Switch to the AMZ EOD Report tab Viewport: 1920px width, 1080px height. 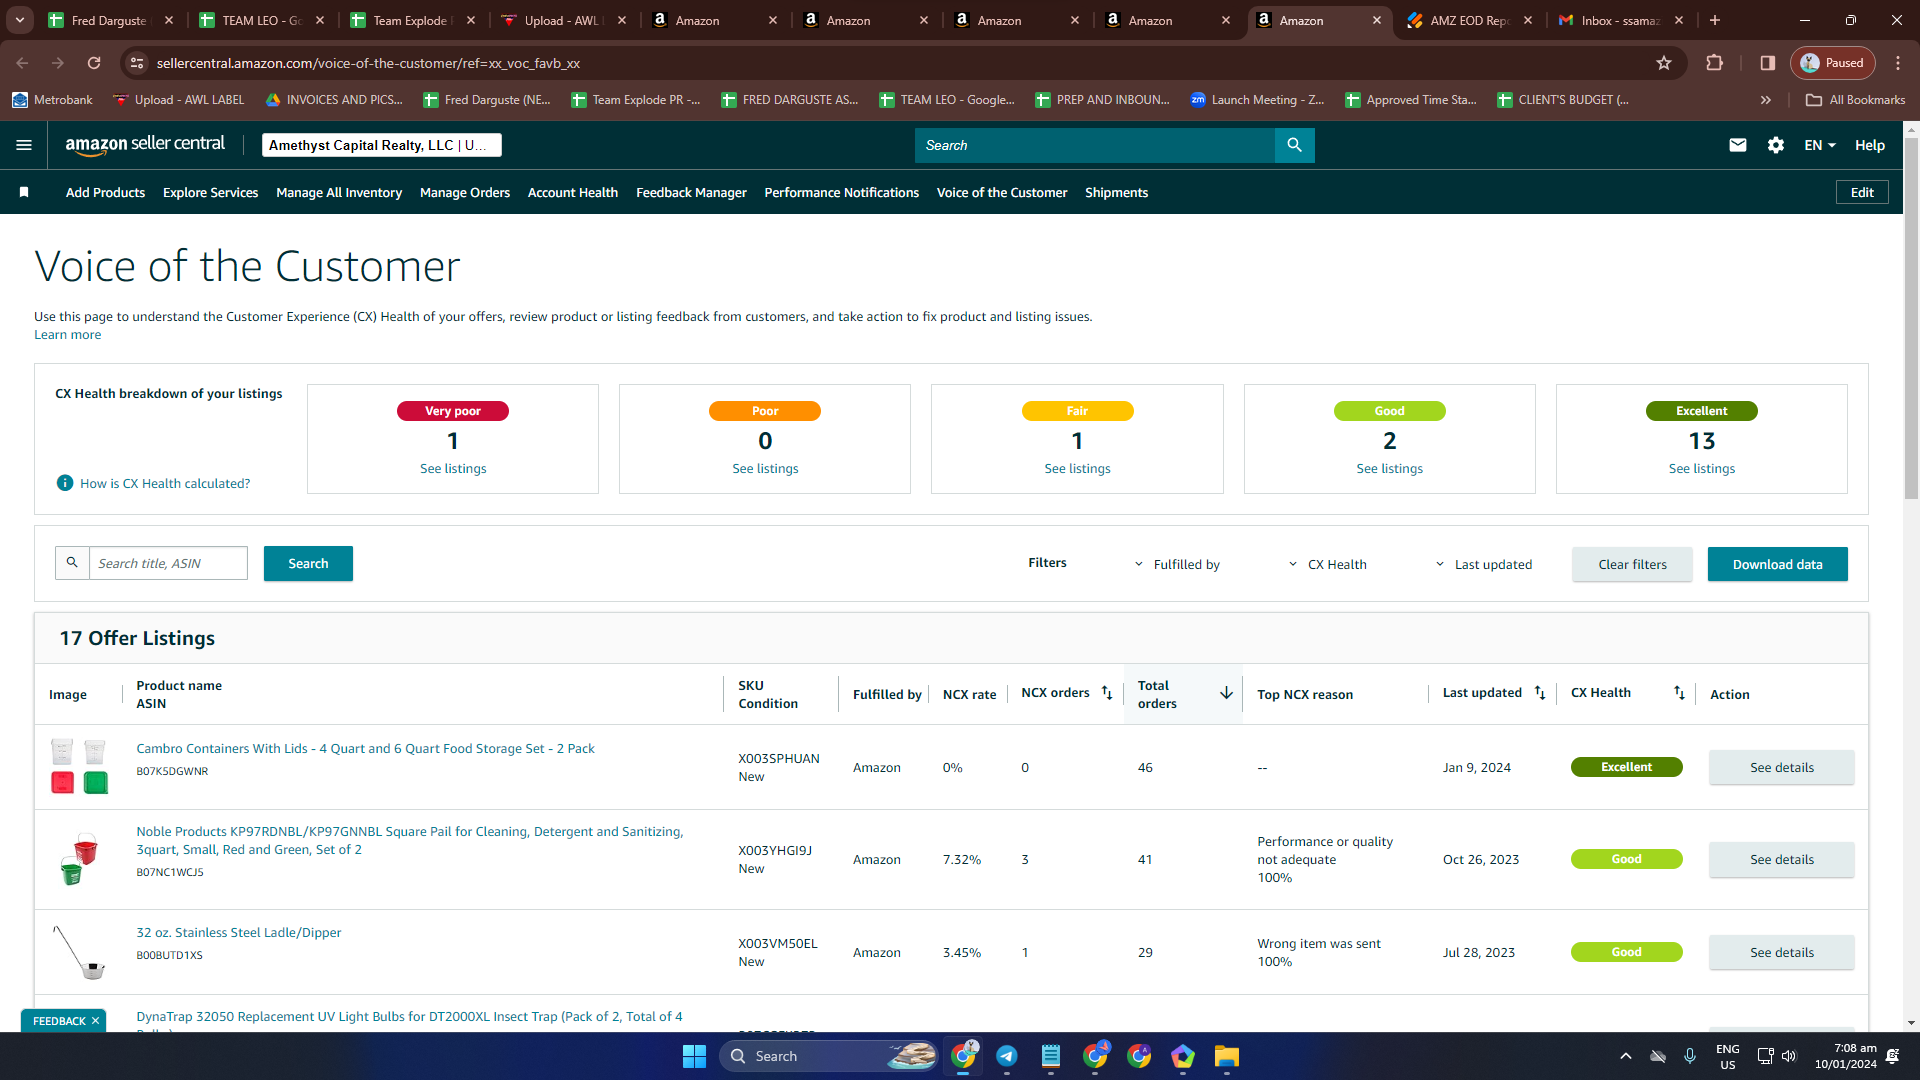coord(1469,20)
